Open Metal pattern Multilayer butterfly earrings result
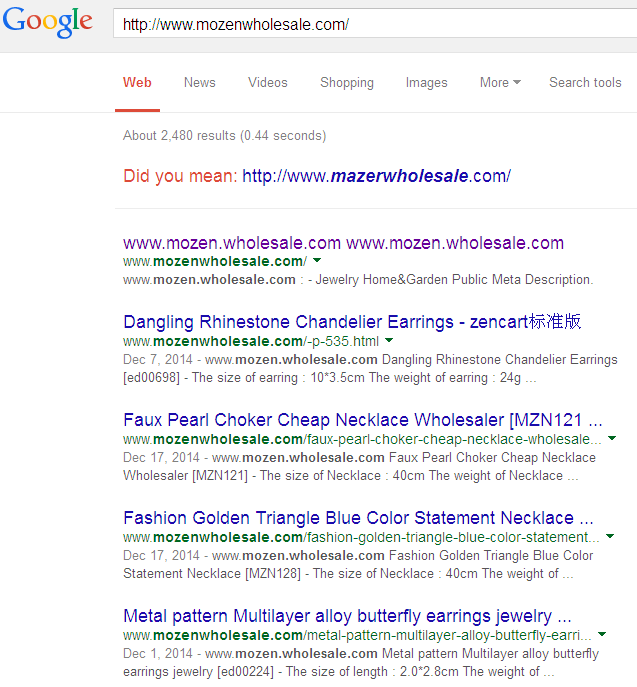637x687 pixels. click(347, 616)
